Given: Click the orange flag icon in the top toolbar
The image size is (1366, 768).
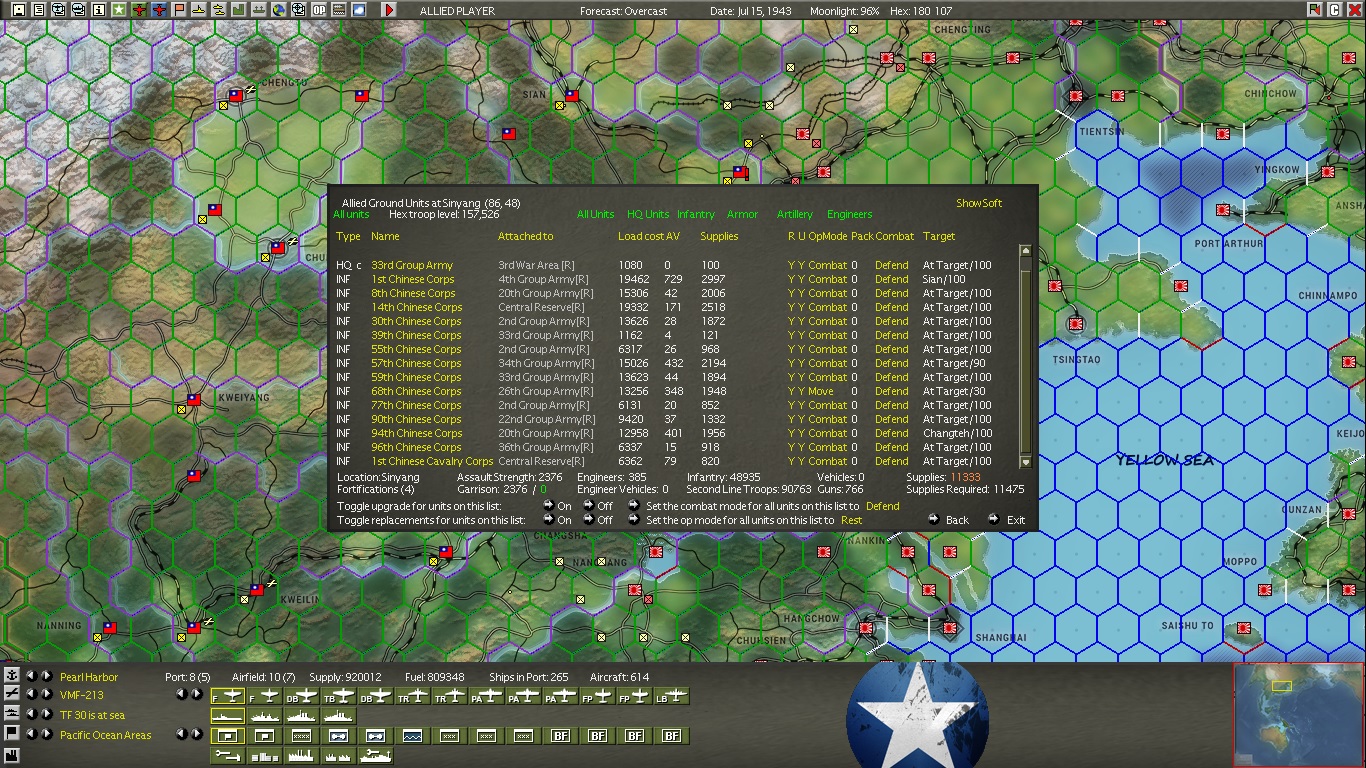Looking at the screenshot, I should tap(179, 10).
